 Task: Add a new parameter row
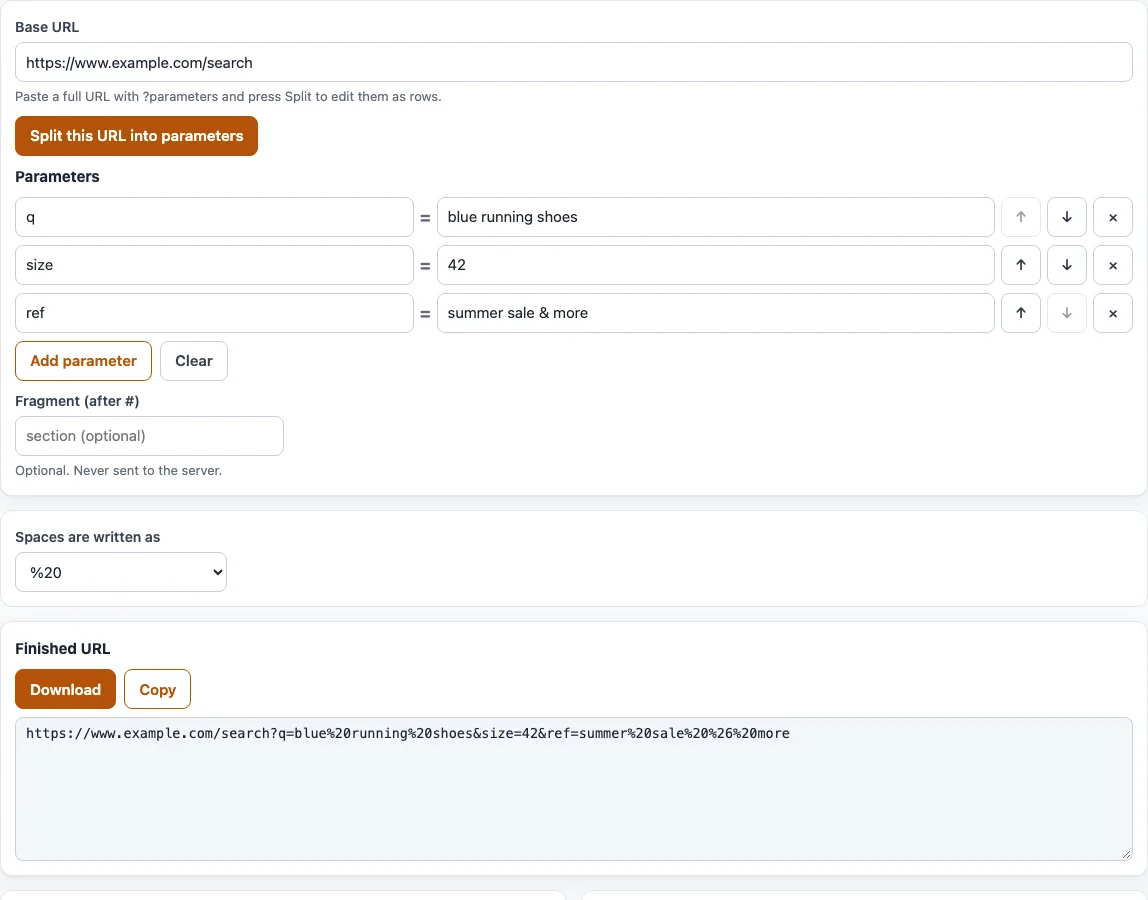click(x=83, y=361)
